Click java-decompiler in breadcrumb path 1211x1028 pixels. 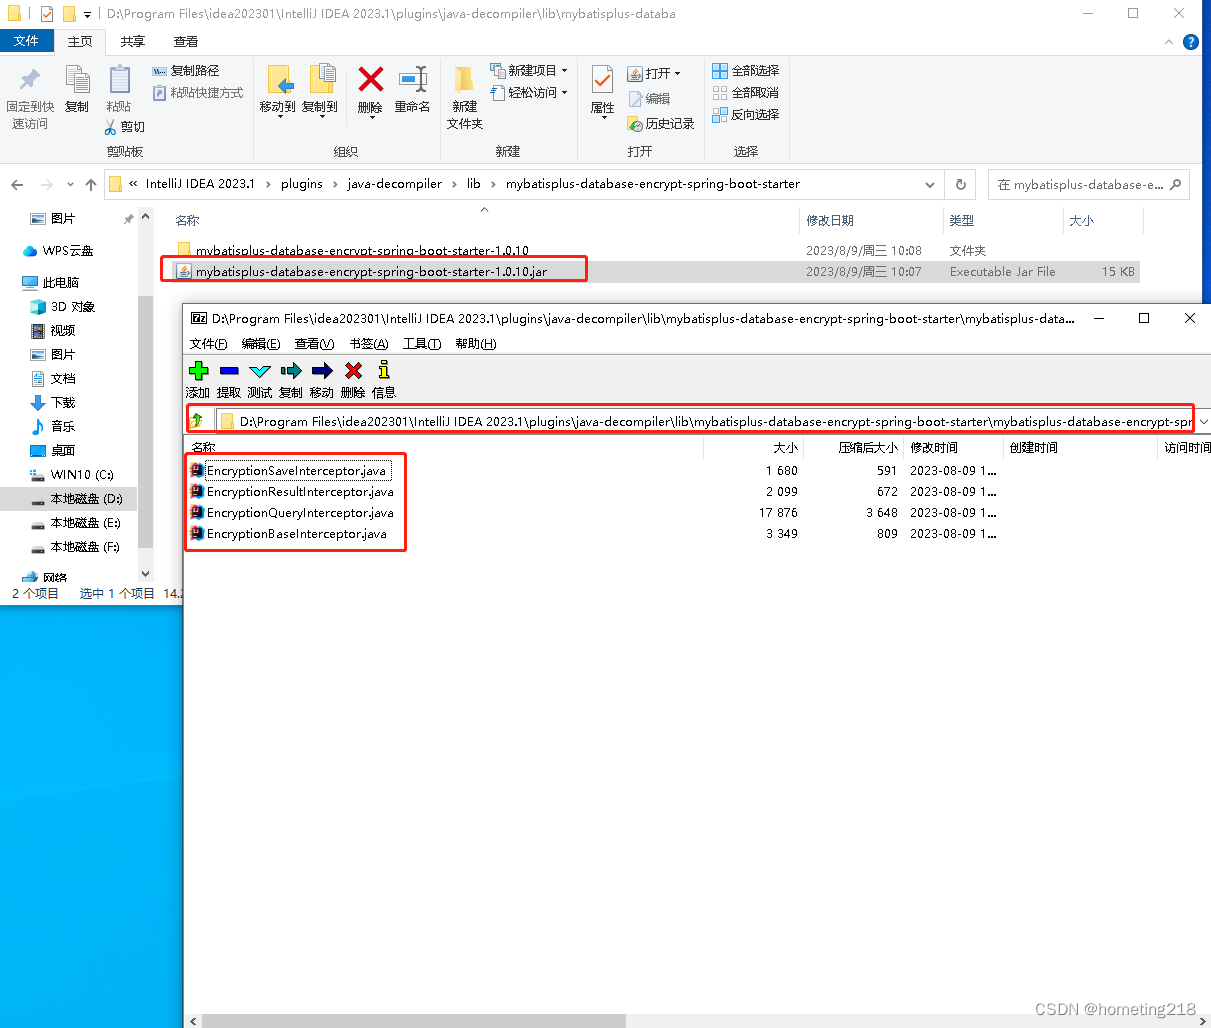tap(394, 184)
